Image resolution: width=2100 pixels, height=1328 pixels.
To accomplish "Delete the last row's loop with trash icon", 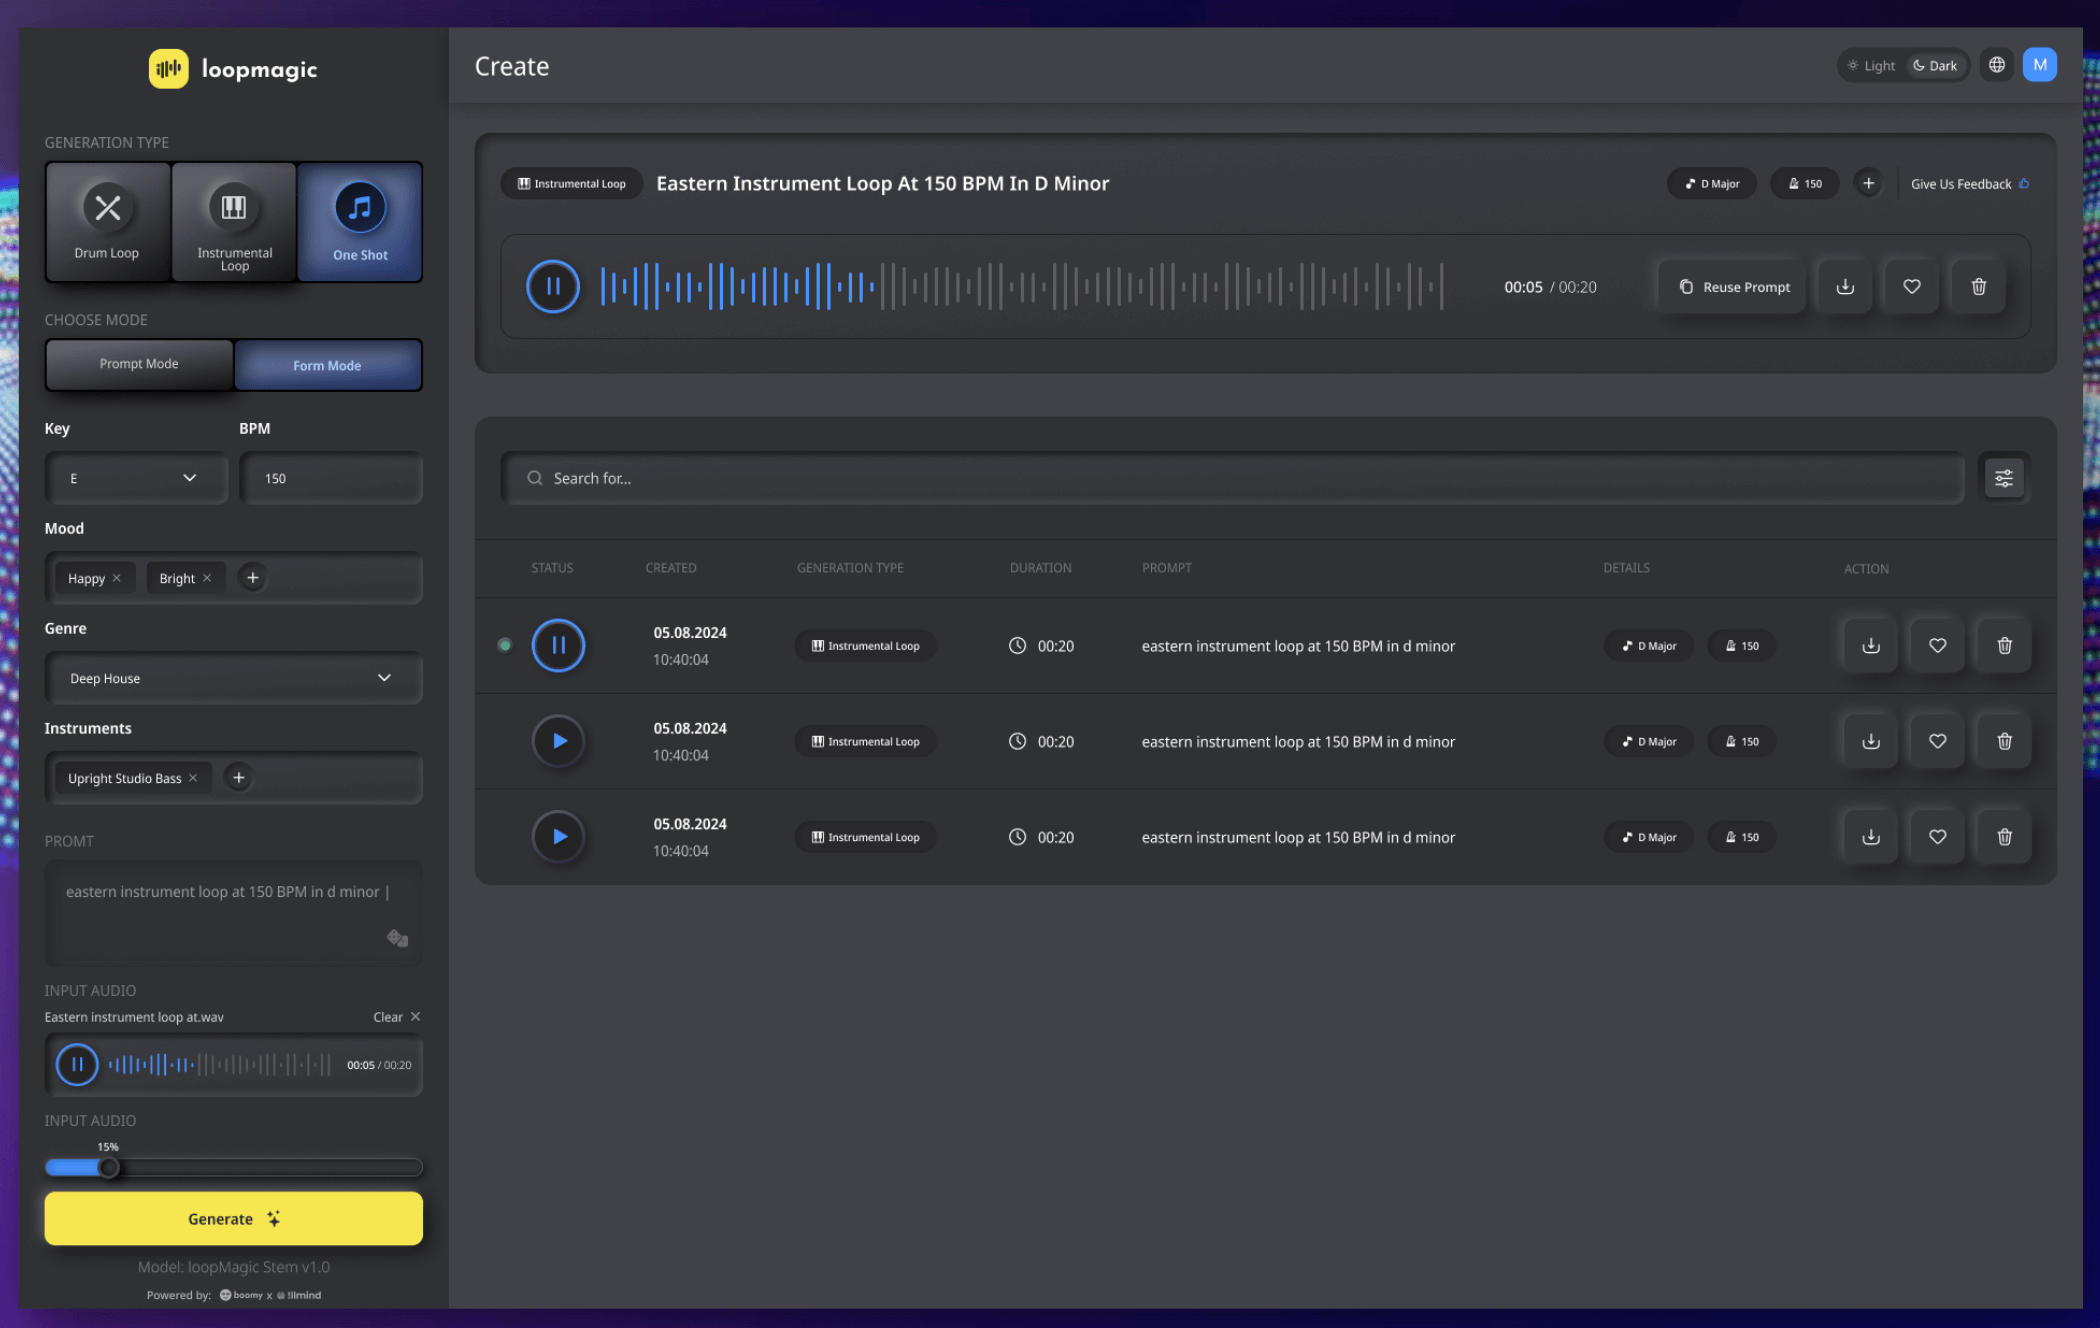I will (2004, 837).
